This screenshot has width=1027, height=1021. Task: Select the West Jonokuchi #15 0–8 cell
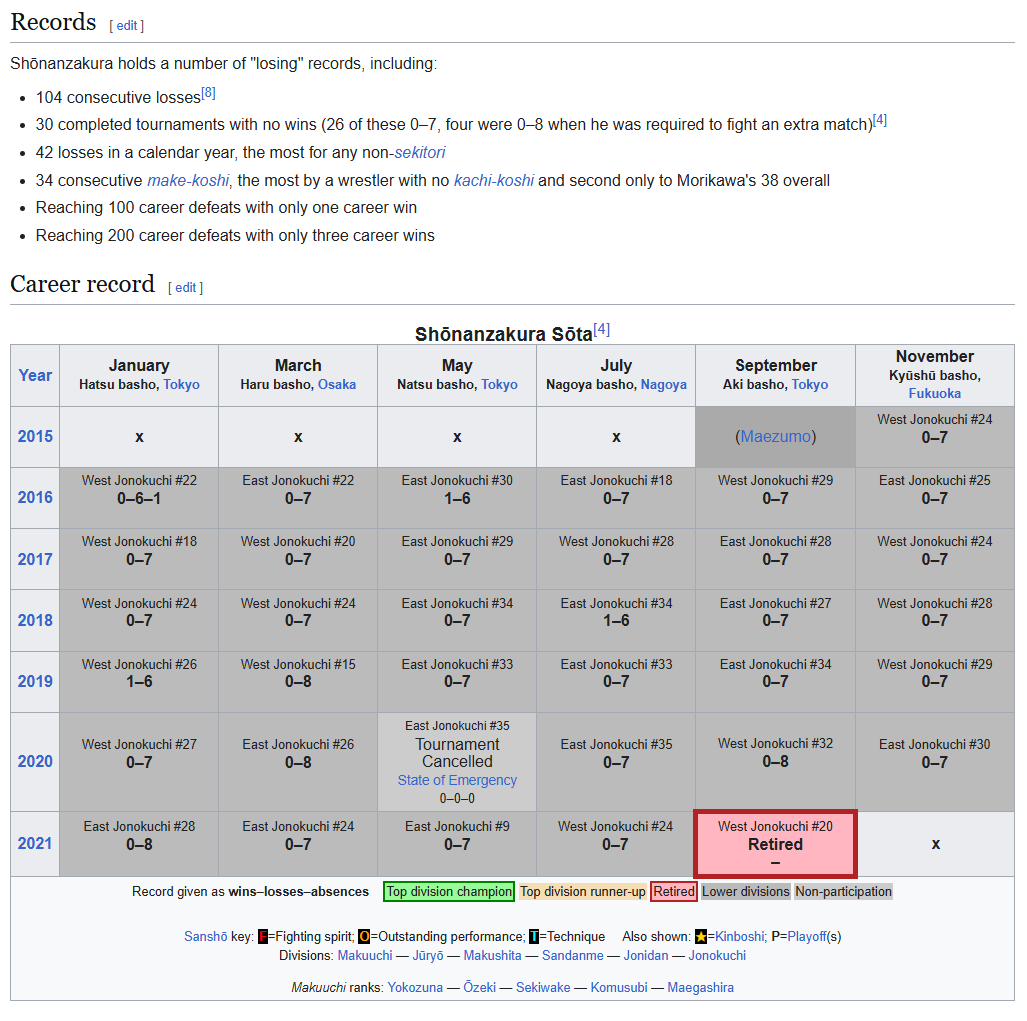[x=298, y=682]
